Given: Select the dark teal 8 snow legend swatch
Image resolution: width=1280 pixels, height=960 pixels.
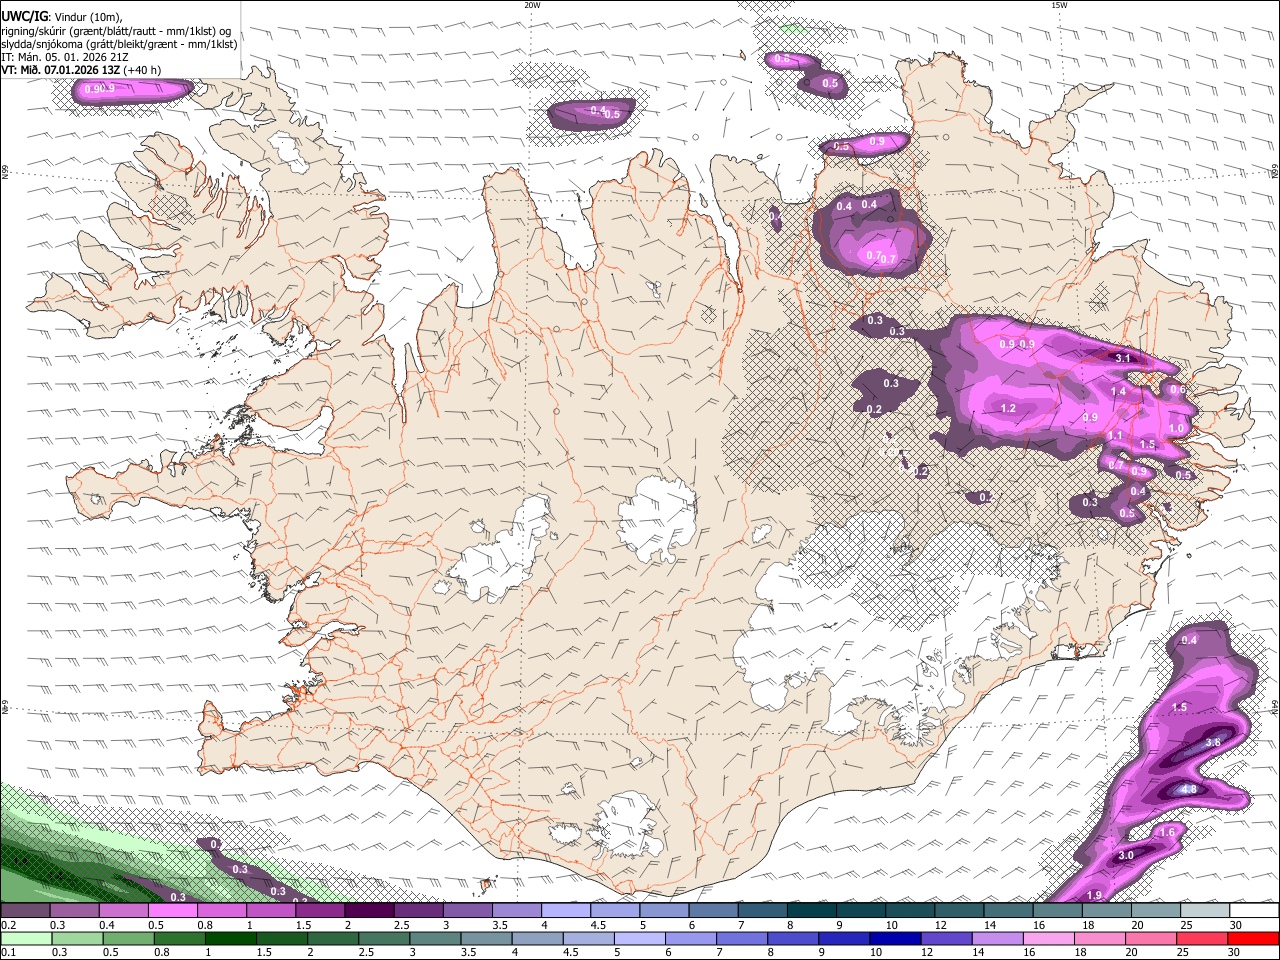Looking at the screenshot, I should click(812, 911).
